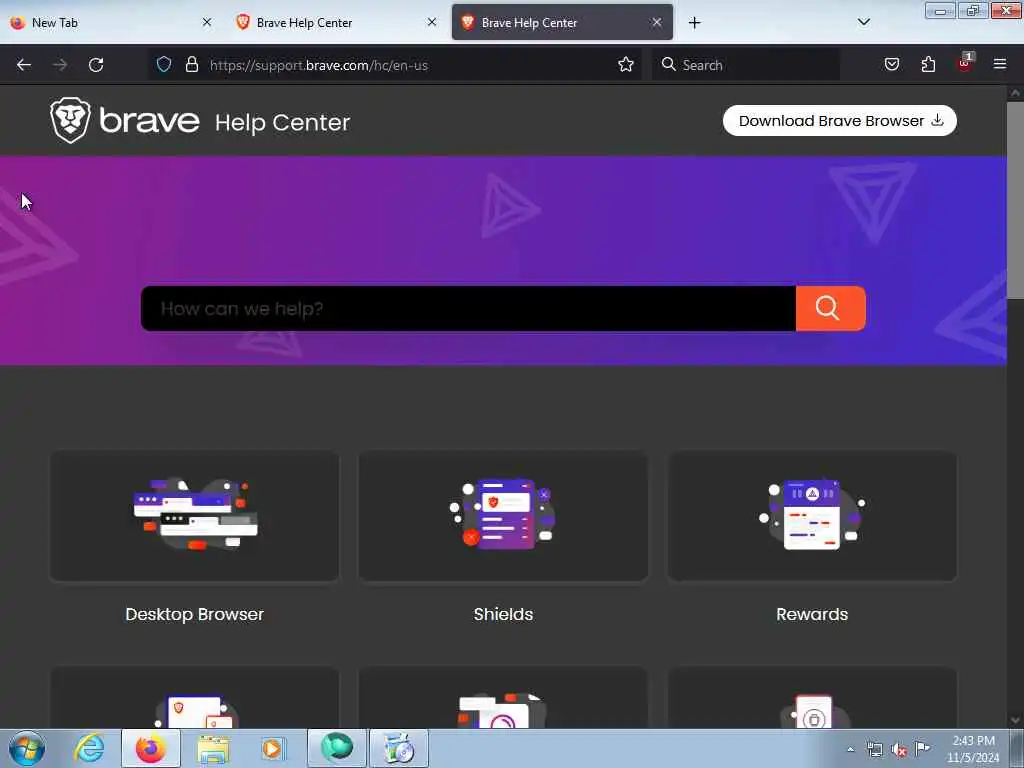1024x768 pixels.
Task: Open the Rewards category illustration
Action: [x=812, y=515]
